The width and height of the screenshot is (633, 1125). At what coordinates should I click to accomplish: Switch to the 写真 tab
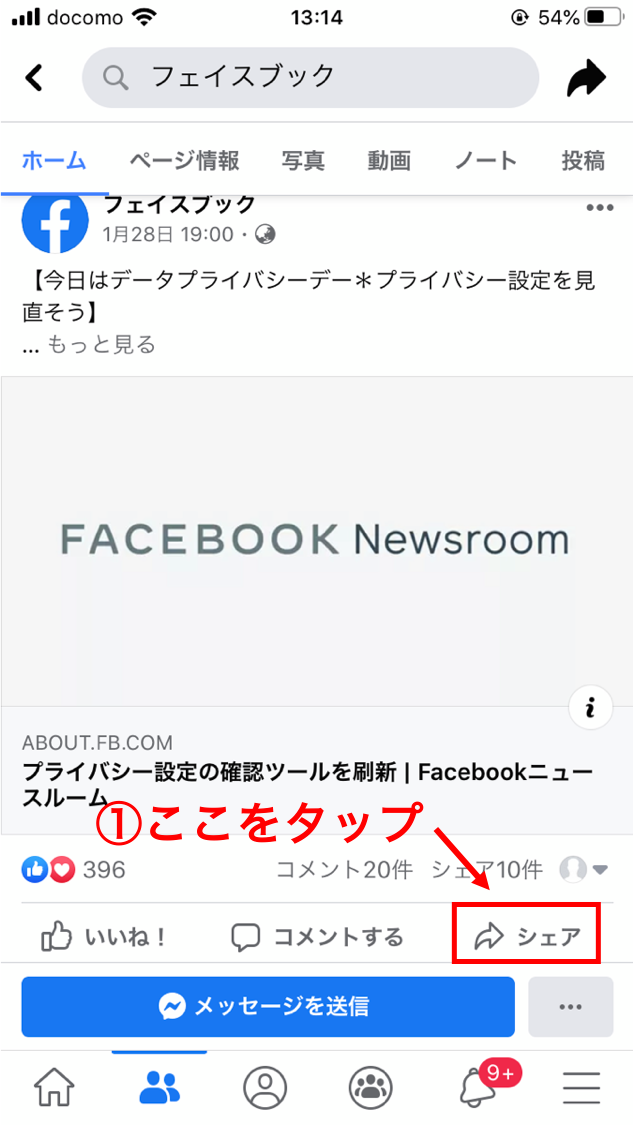click(303, 161)
